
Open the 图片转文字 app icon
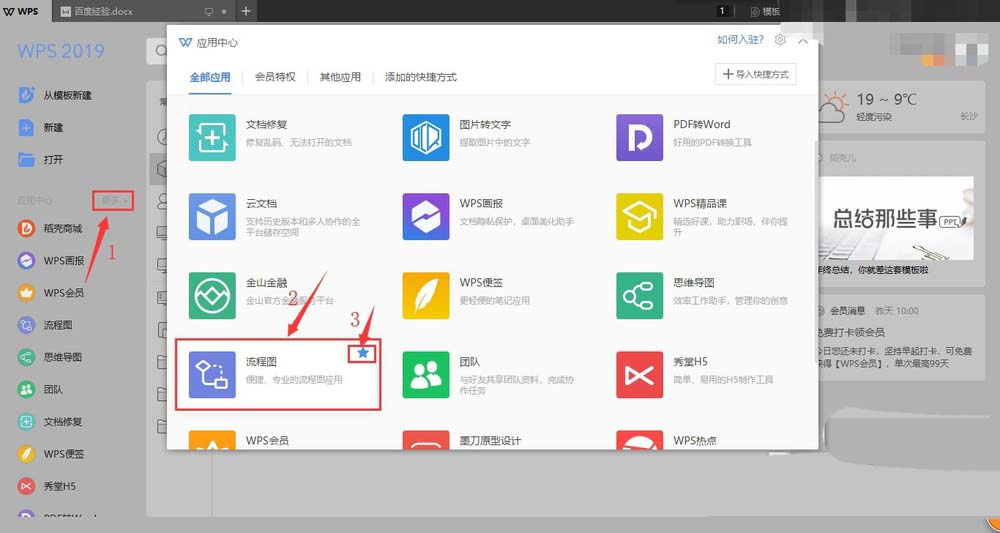pyautogui.click(x=426, y=138)
